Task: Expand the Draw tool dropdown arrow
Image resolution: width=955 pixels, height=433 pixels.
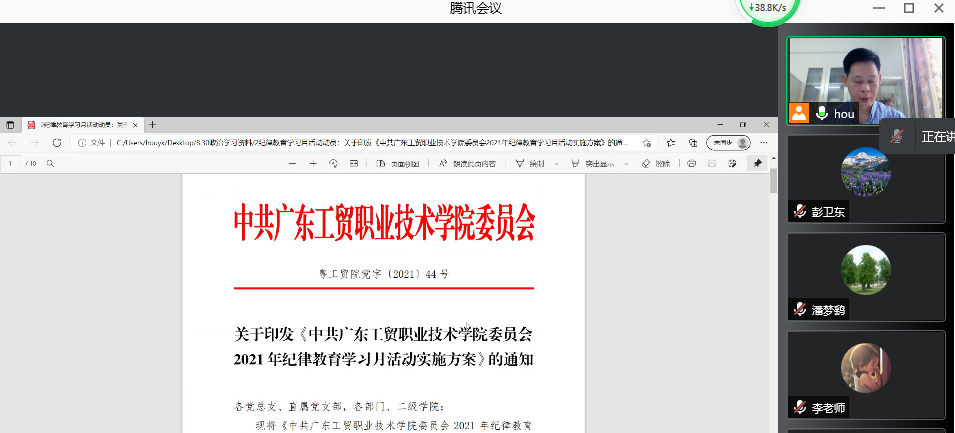Action: point(554,163)
